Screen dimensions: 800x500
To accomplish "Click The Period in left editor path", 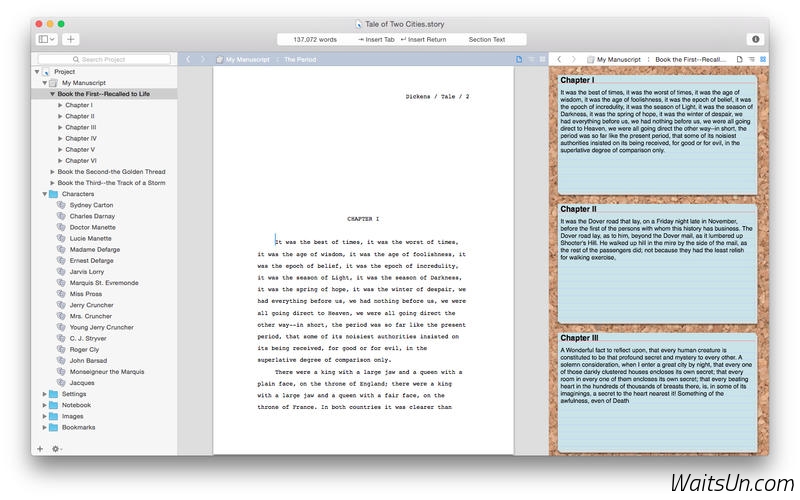I will (x=300, y=60).
